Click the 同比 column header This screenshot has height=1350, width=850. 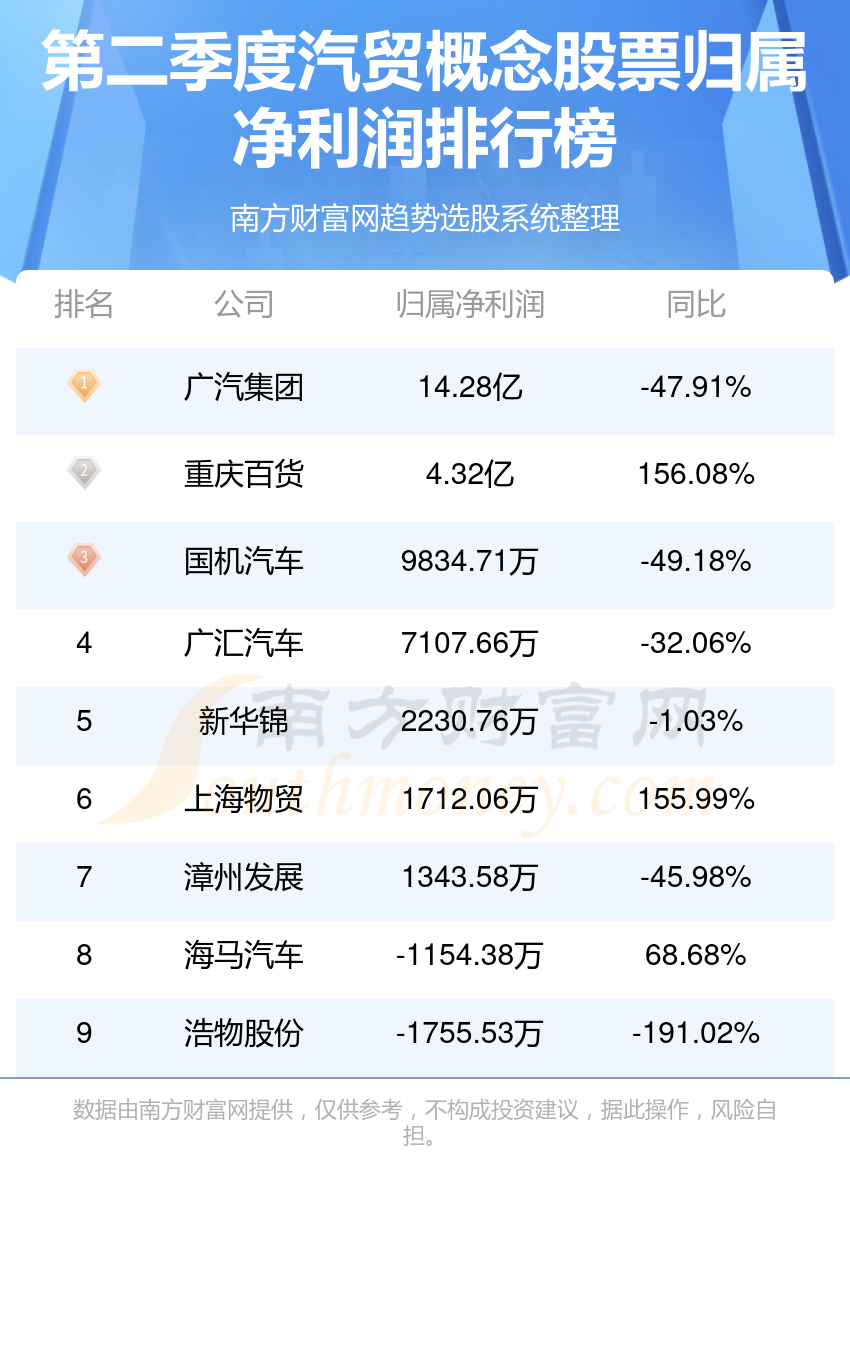point(696,304)
